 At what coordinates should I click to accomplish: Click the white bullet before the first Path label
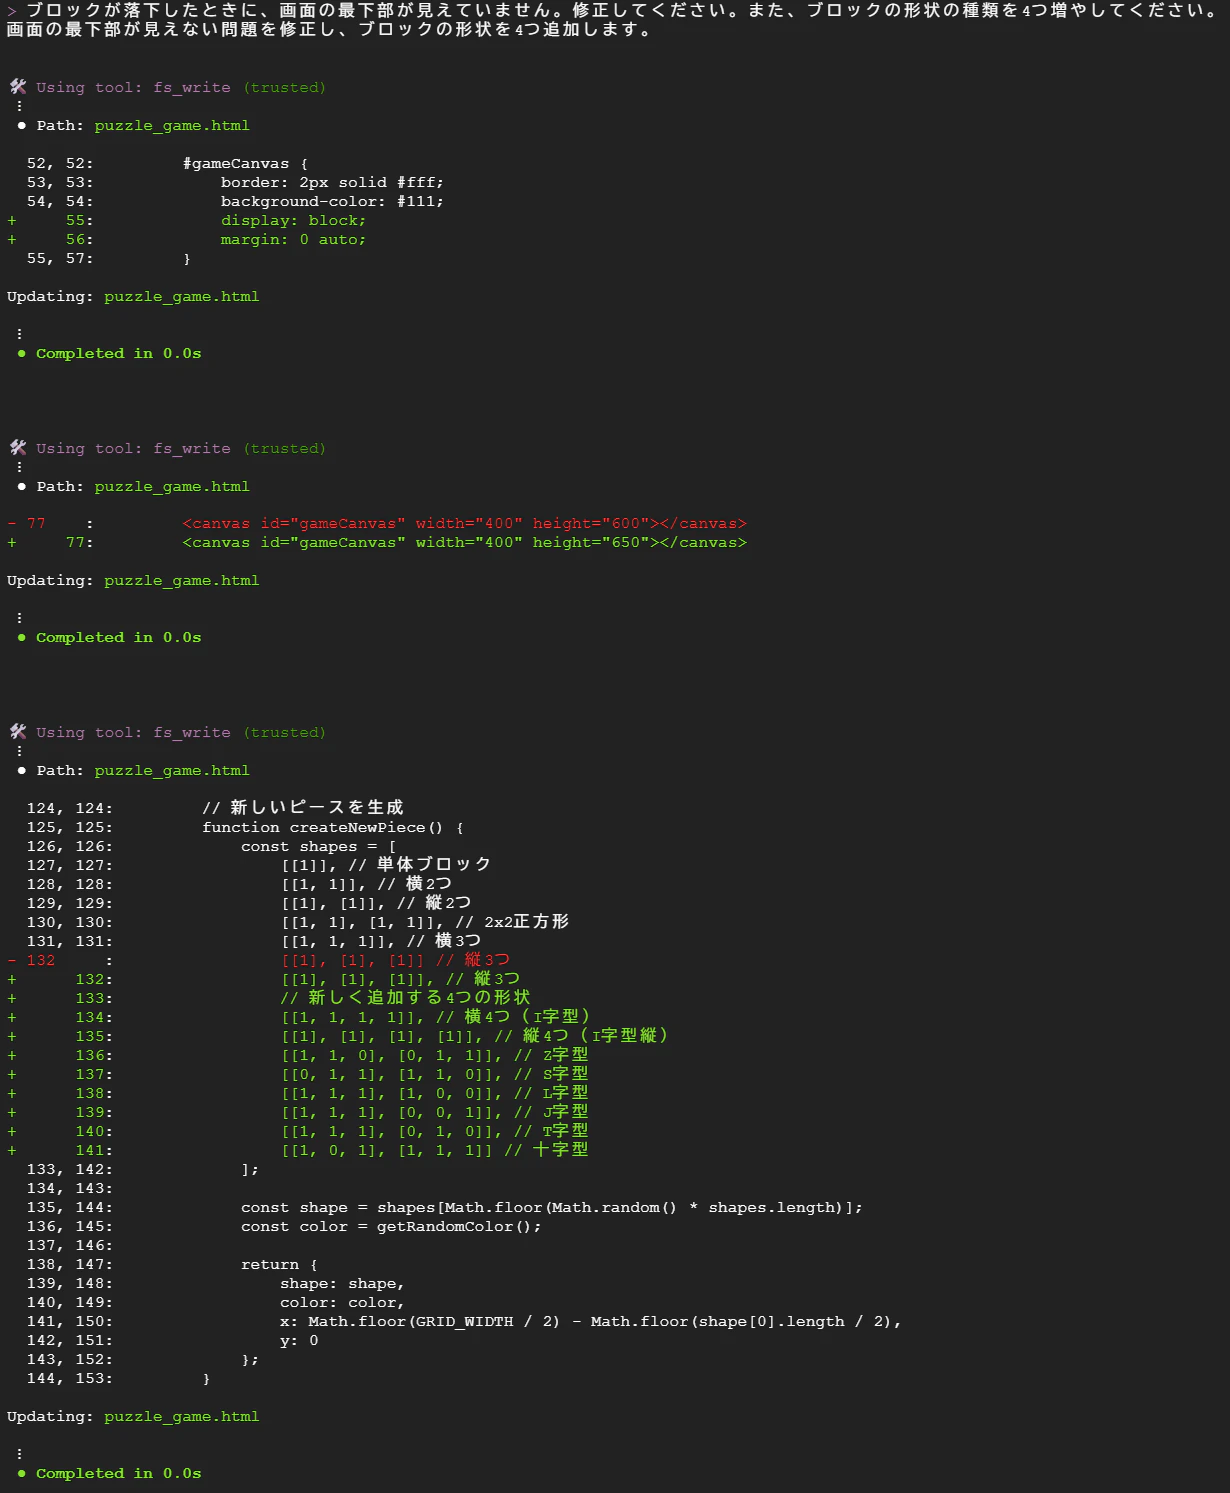21,126
